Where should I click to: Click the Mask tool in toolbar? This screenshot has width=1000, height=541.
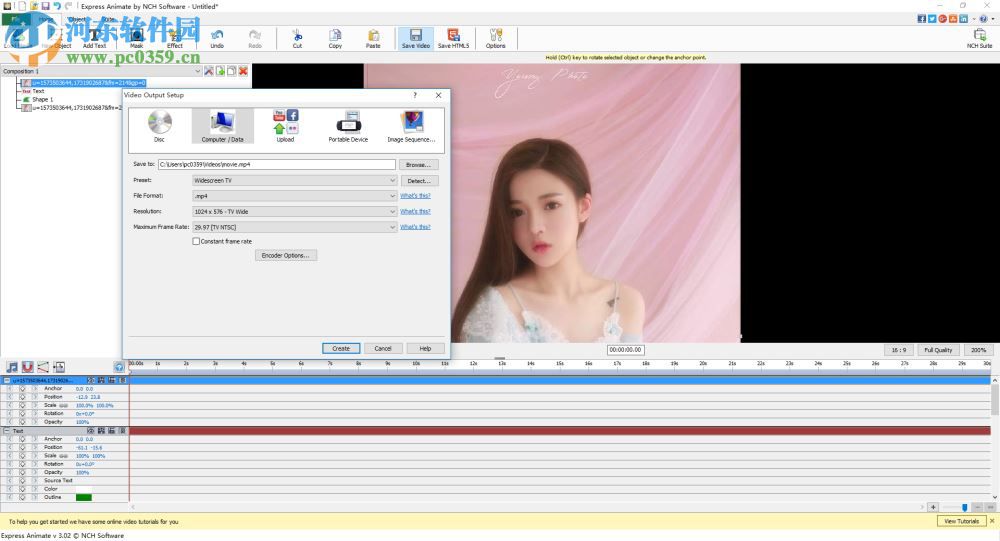(136, 38)
